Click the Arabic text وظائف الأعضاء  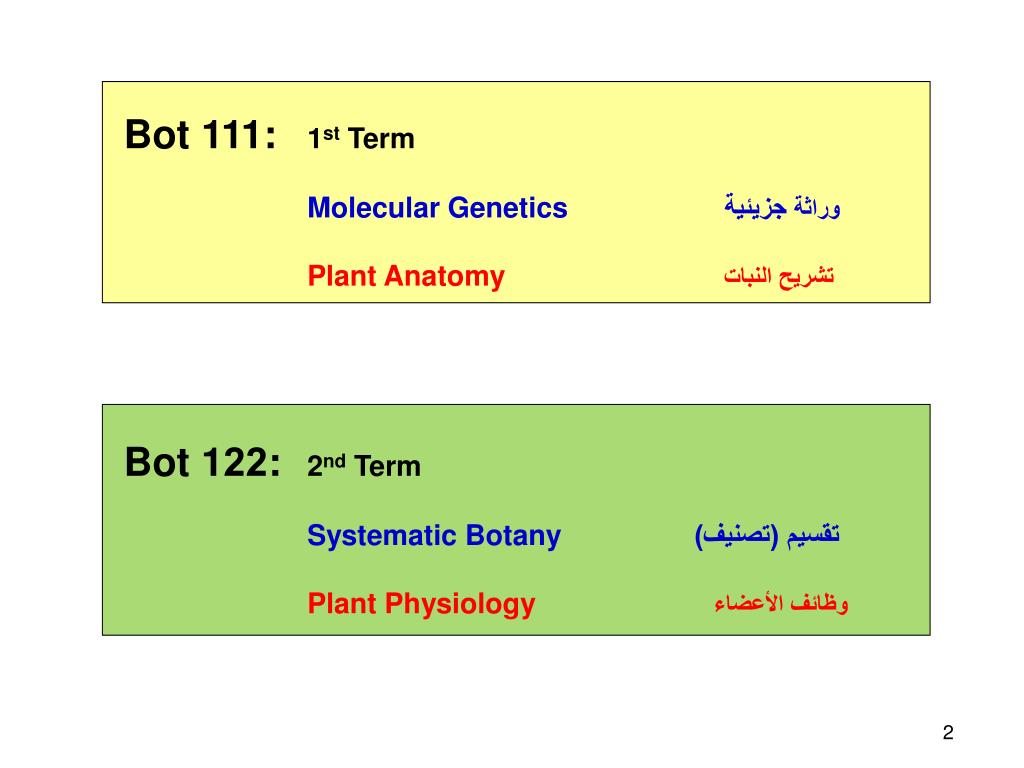[x=781, y=603]
